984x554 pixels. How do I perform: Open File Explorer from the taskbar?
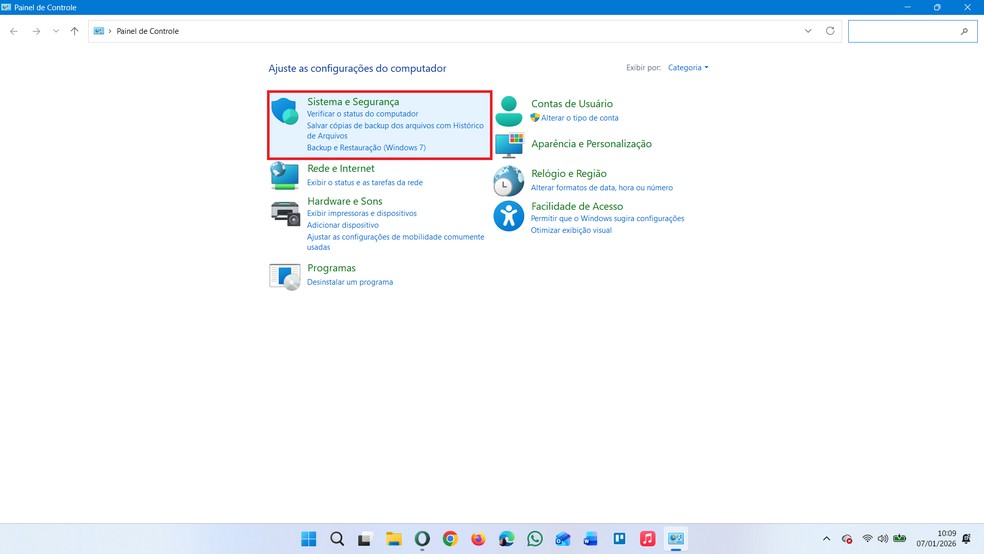pyautogui.click(x=393, y=539)
